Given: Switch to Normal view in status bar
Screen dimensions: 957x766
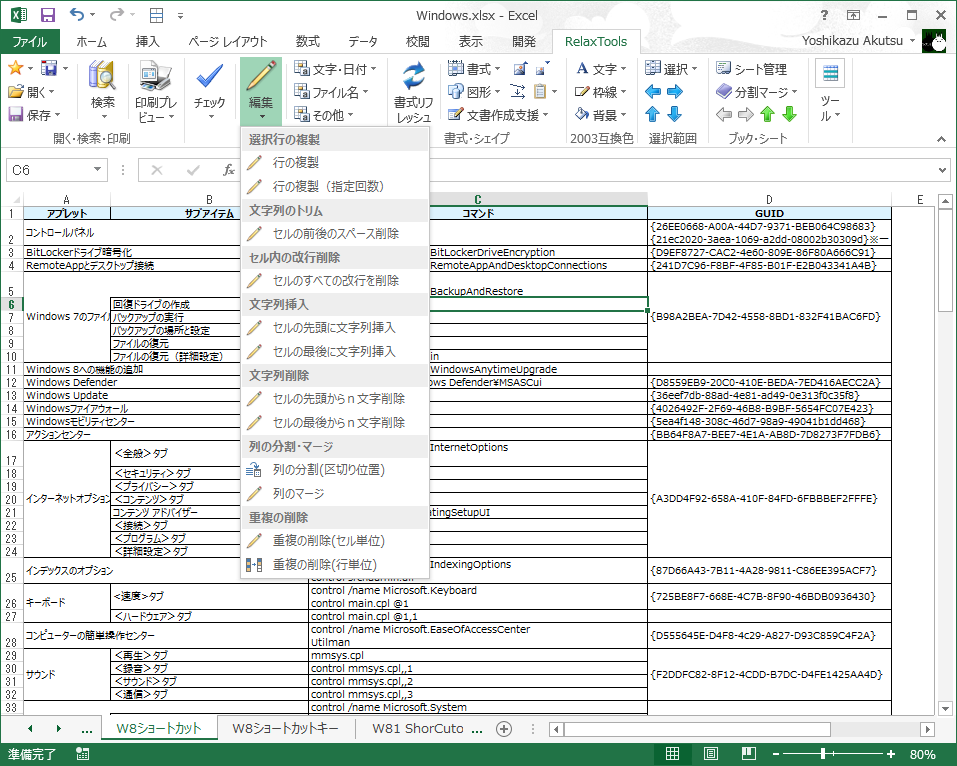Looking at the screenshot, I should point(672,754).
